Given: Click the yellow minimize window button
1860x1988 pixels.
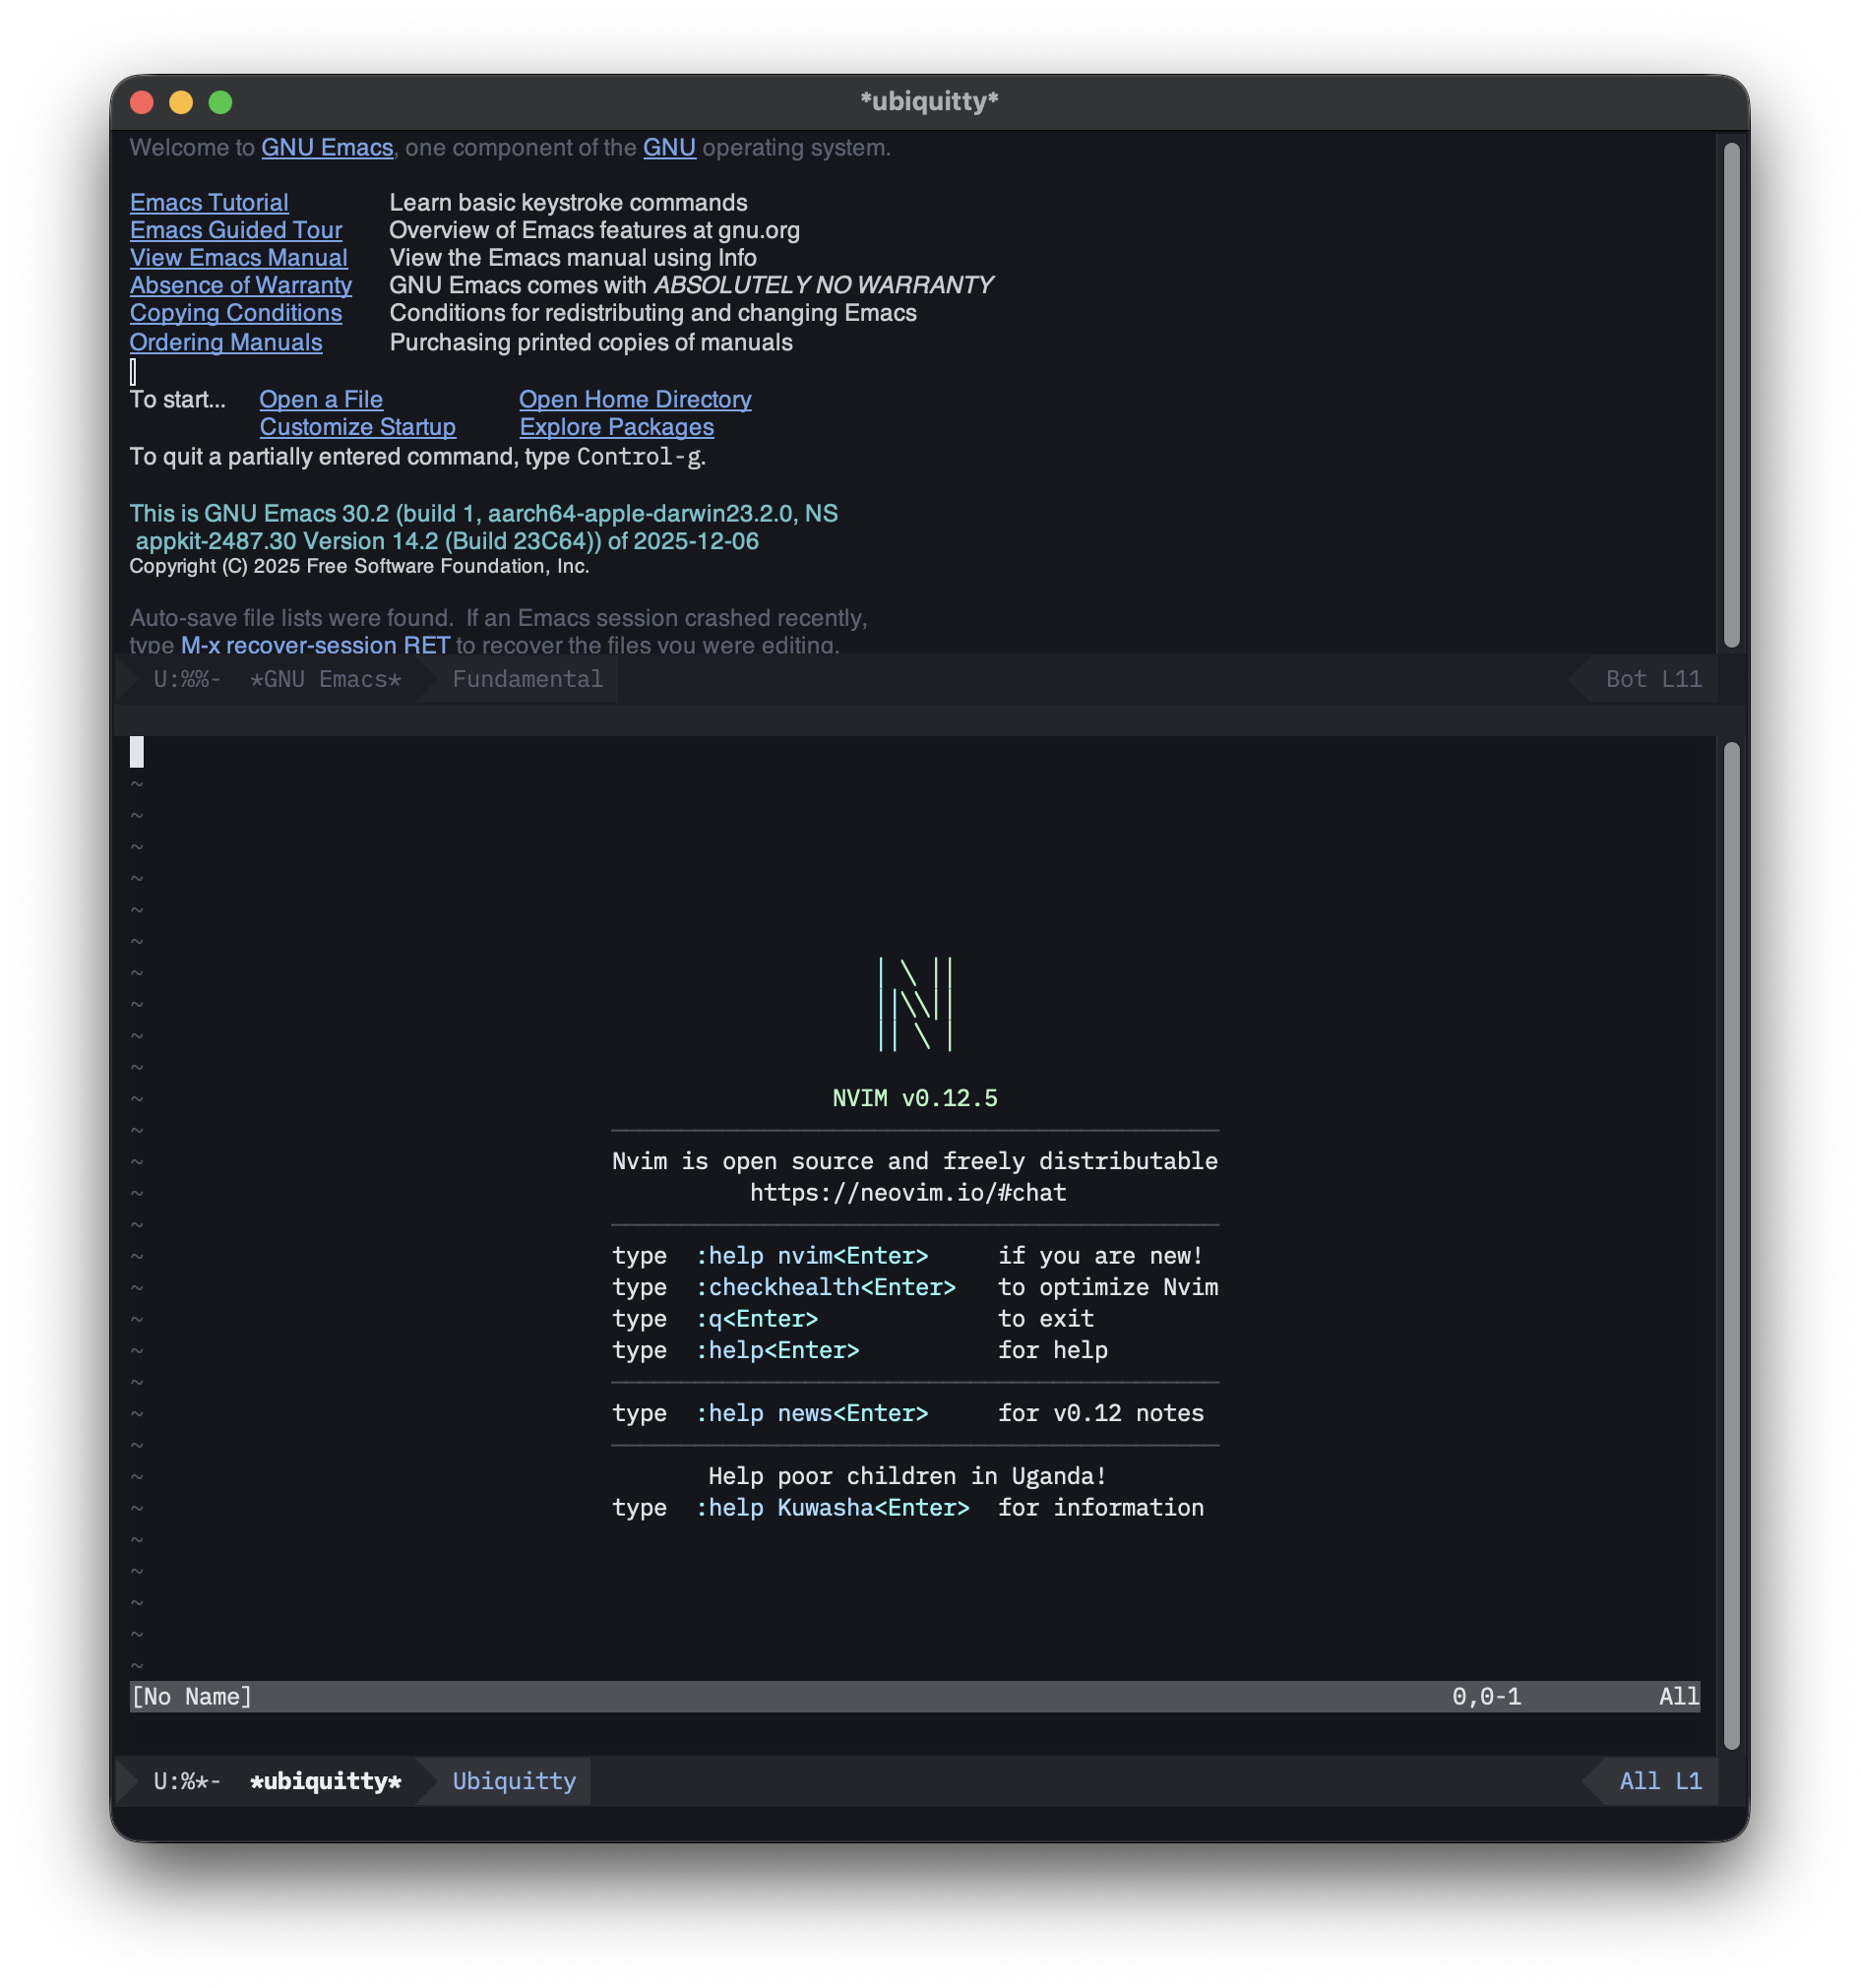Looking at the screenshot, I should [x=181, y=102].
